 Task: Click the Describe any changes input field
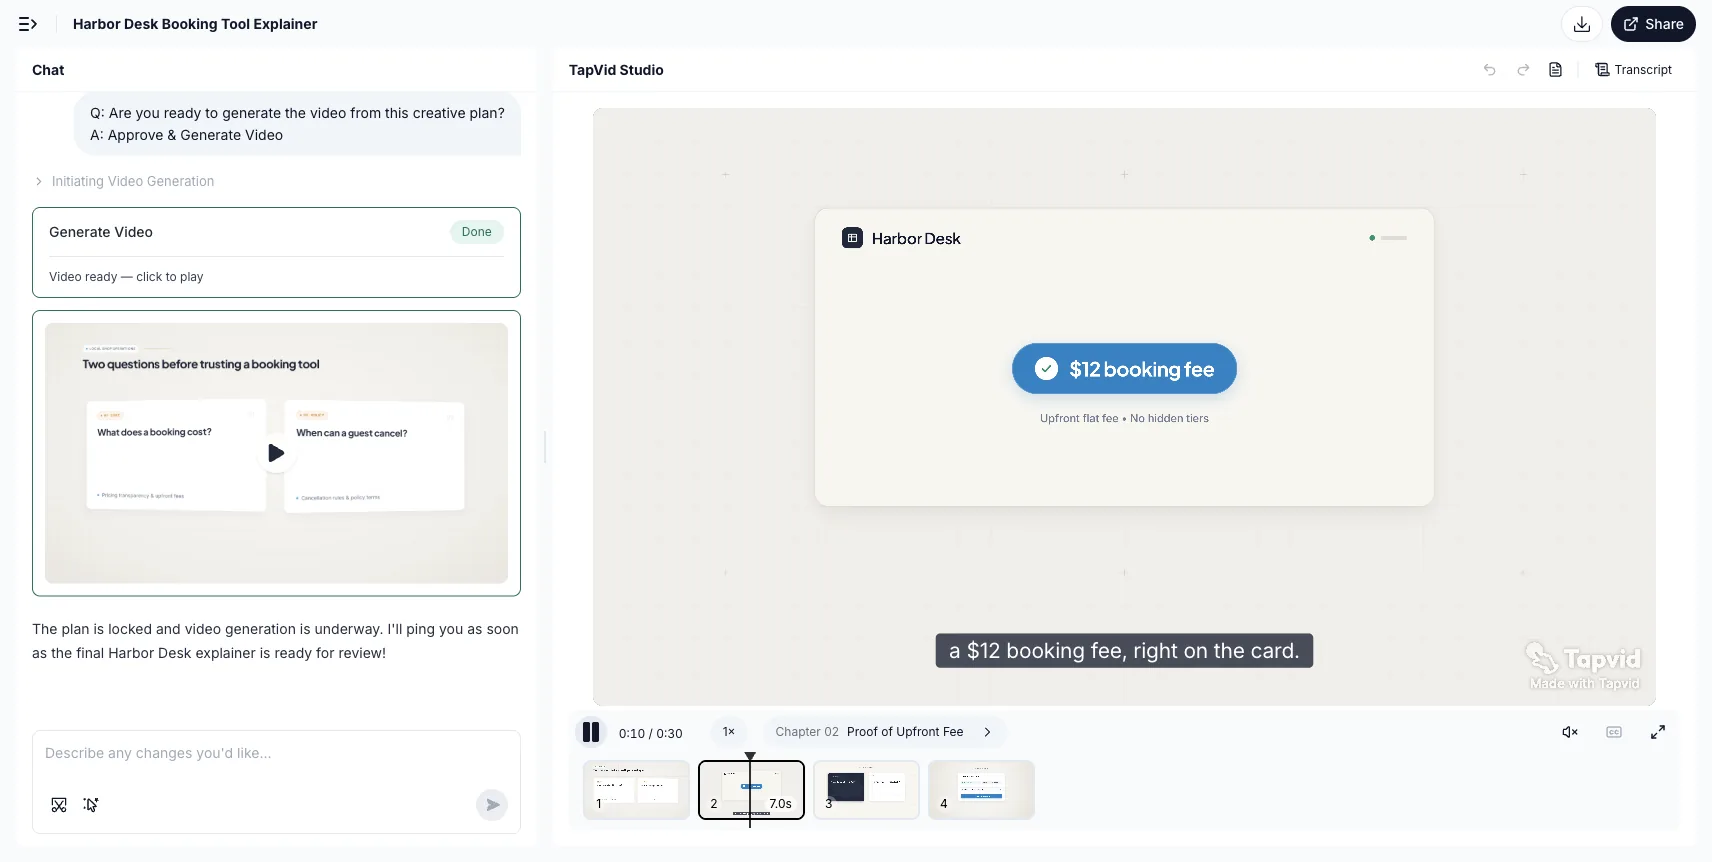coord(276,754)
